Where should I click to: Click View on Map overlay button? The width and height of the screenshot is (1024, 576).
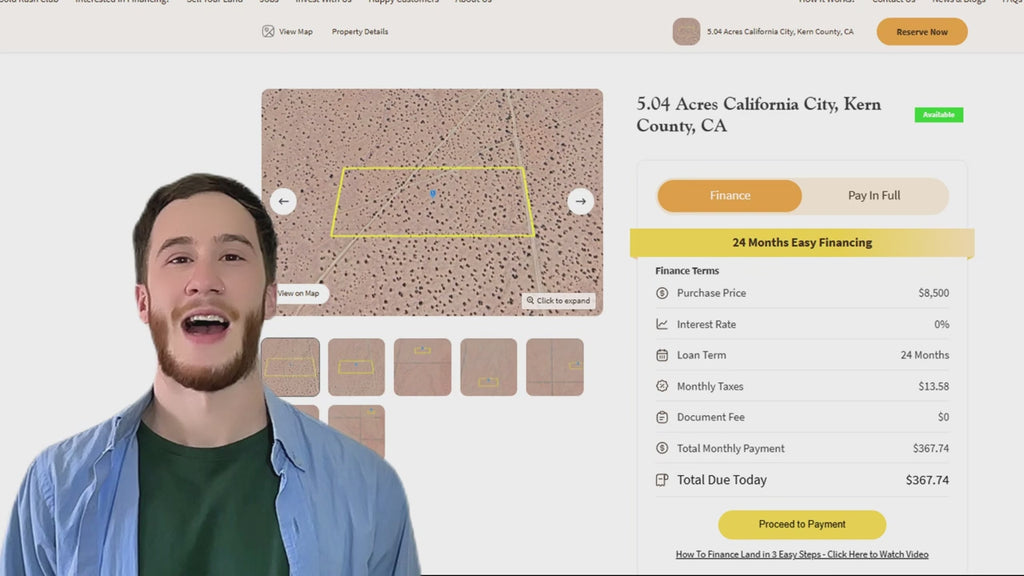pyautogui.click(x=299, y=293)
